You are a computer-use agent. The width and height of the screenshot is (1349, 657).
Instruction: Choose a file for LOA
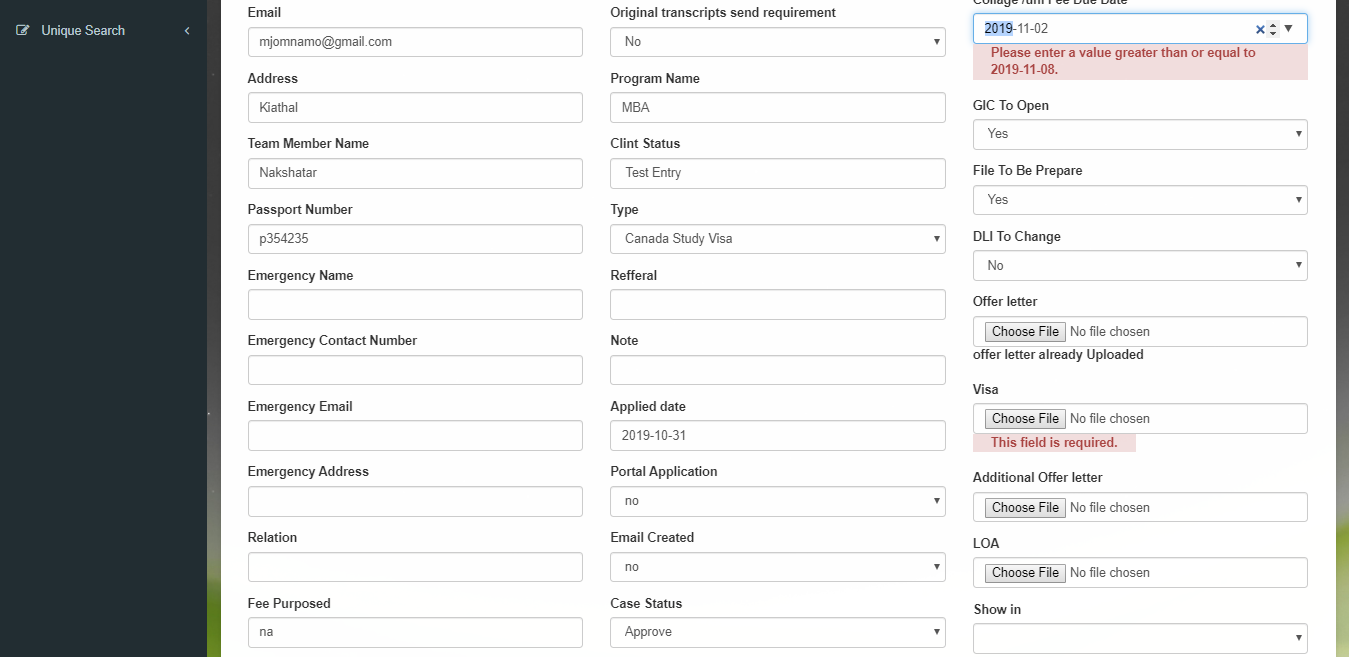pyautogui.click(x=1025, y=573)
